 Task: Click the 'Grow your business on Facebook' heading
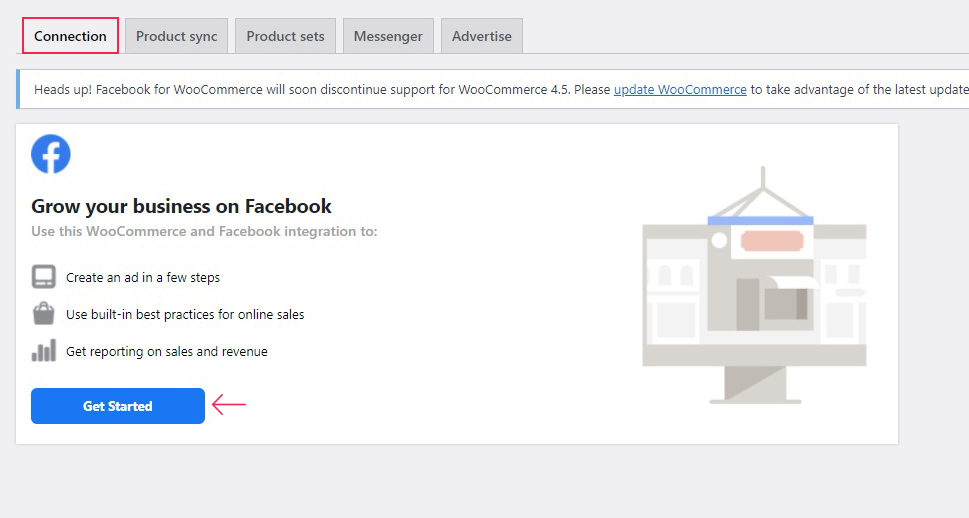pos(181,206)
